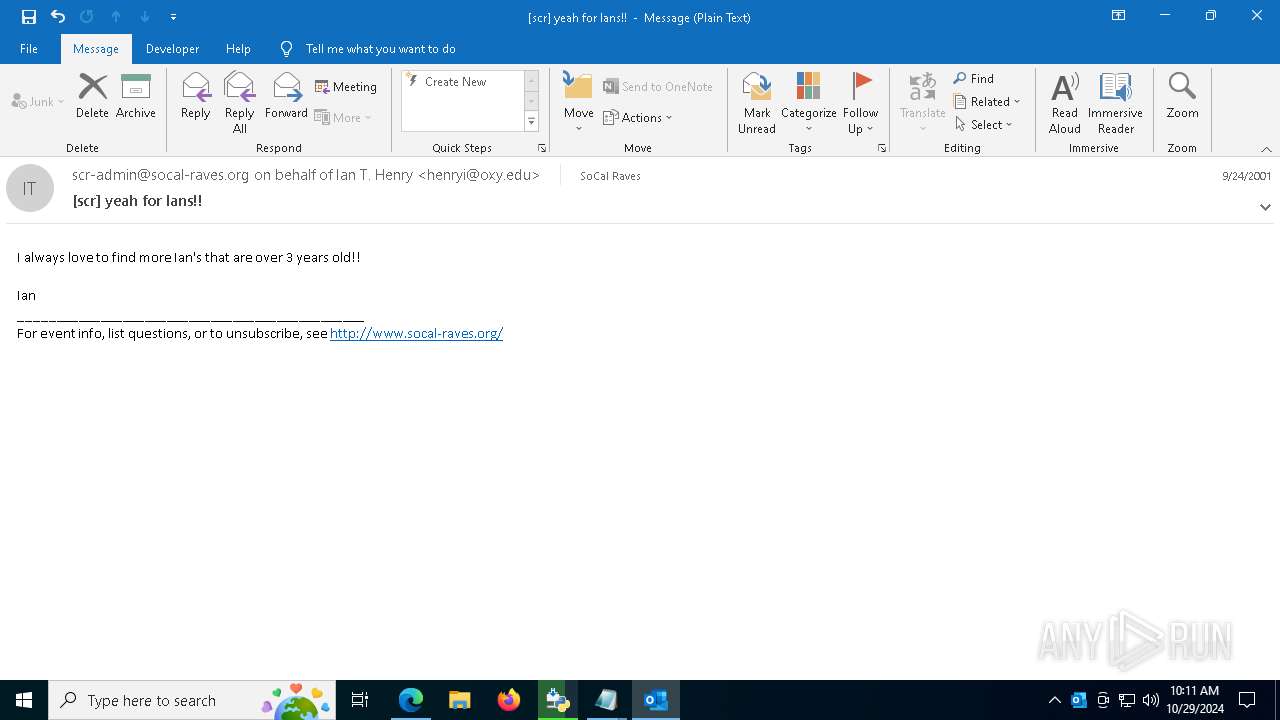Image resolution: width=1280 pixels, height=720 pixels.
Task: Open the Select dropdown
Action: [984, 125]
